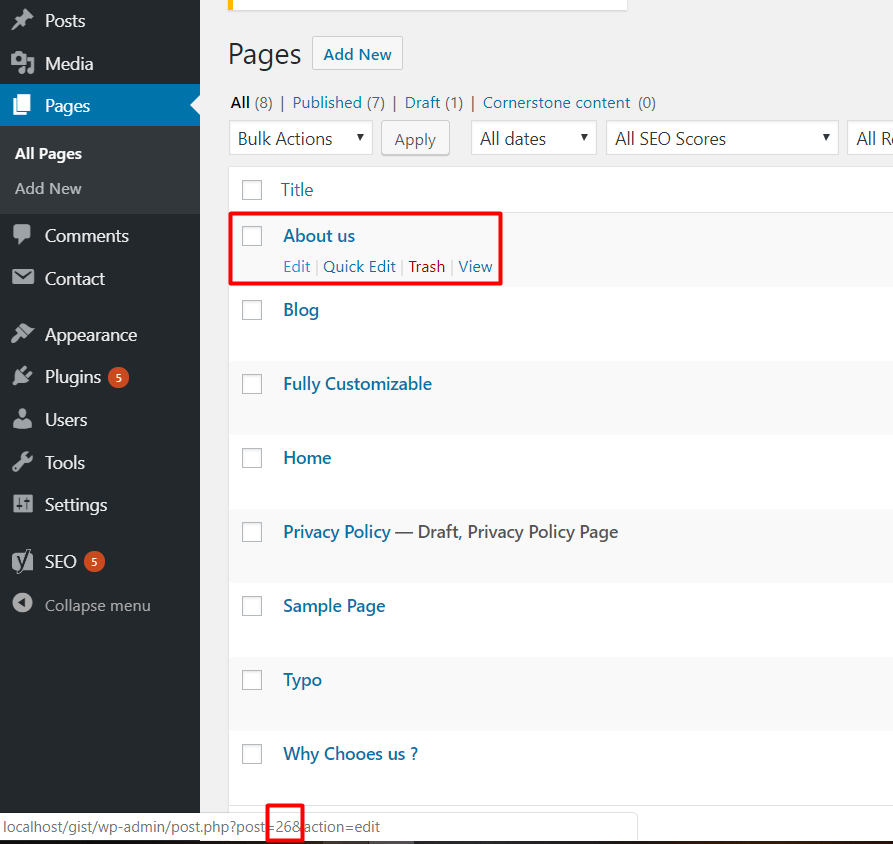Screen dimensions: 893x844
Task: Check the Why Chooes us page checkbox
Action: 252,754
